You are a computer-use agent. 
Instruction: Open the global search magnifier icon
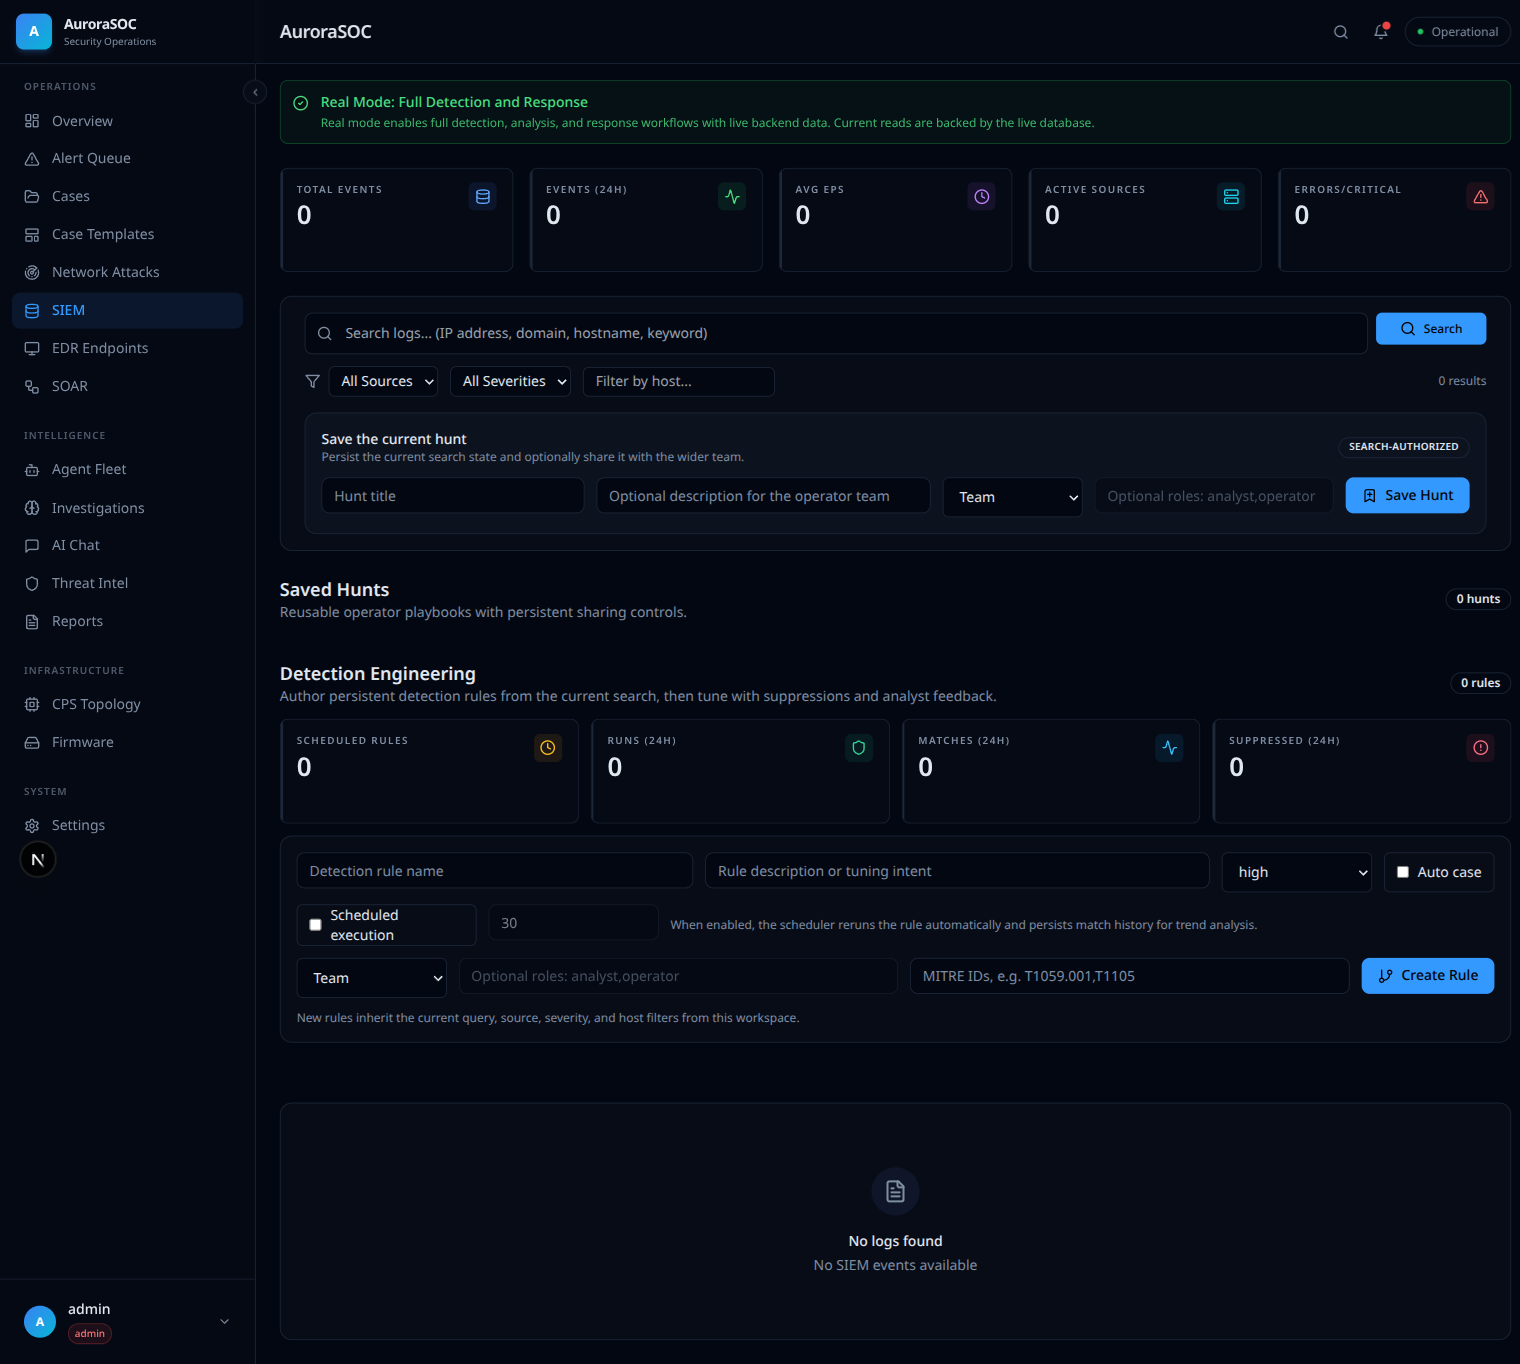[x=1341, y=32]
